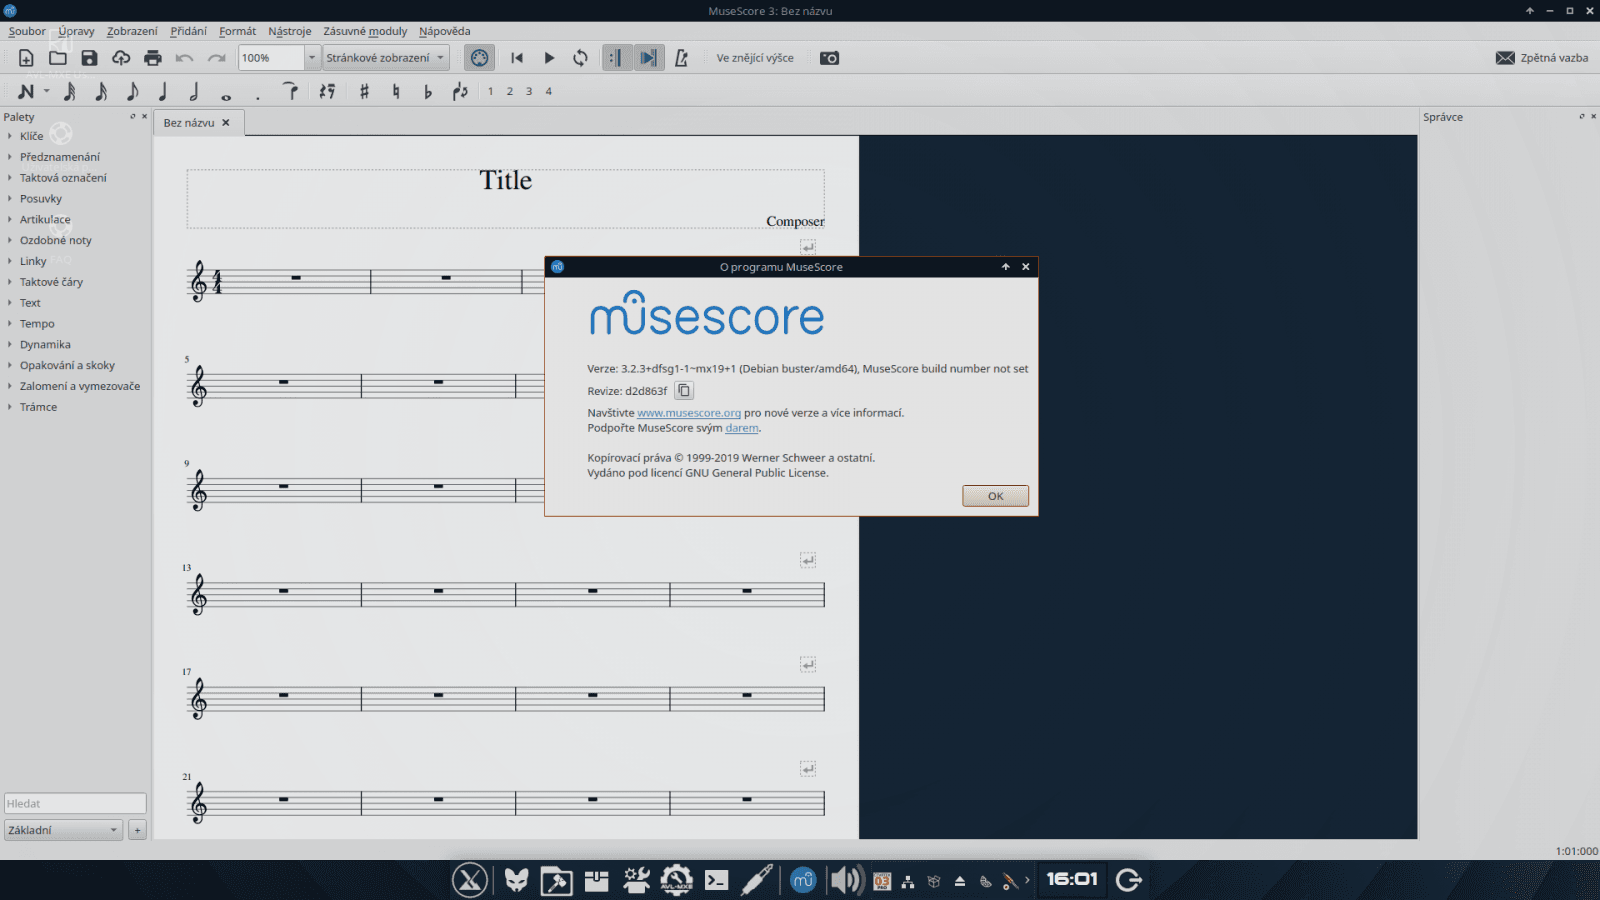Open the Stránkové zobrazení view dropdown

tap(385, 58)
